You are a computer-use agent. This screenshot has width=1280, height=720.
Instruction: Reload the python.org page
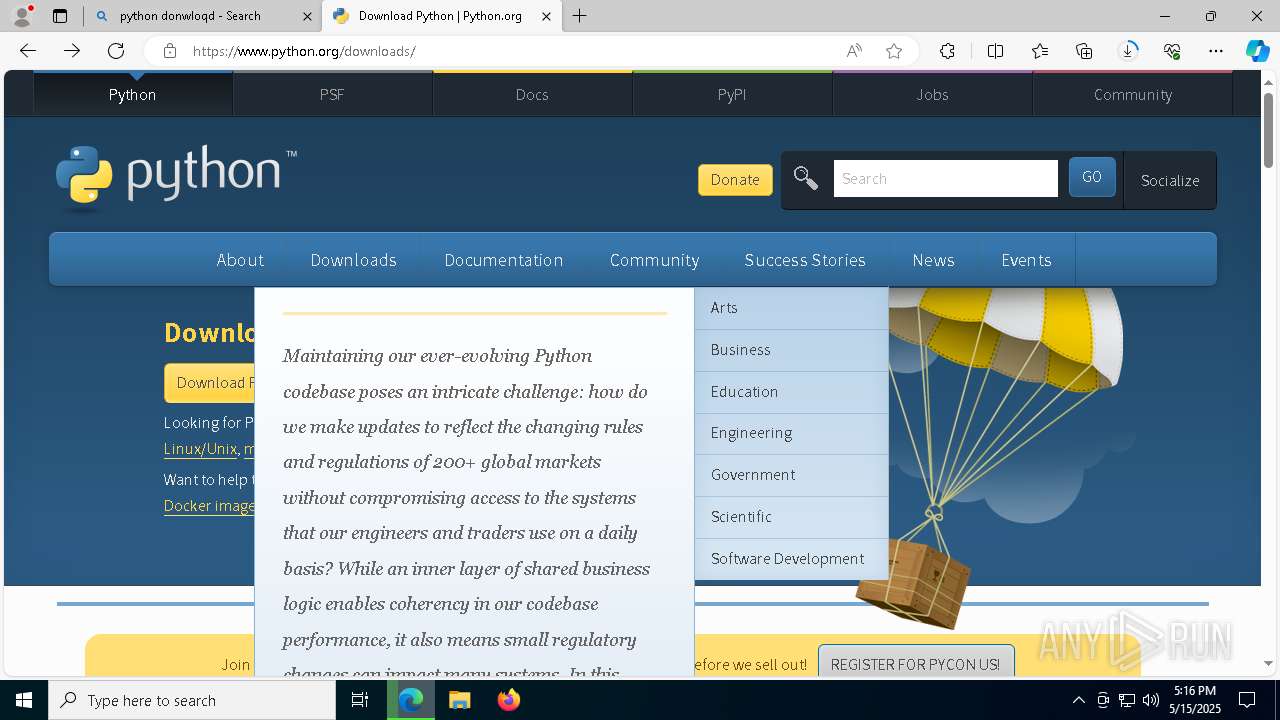[116, 51]
